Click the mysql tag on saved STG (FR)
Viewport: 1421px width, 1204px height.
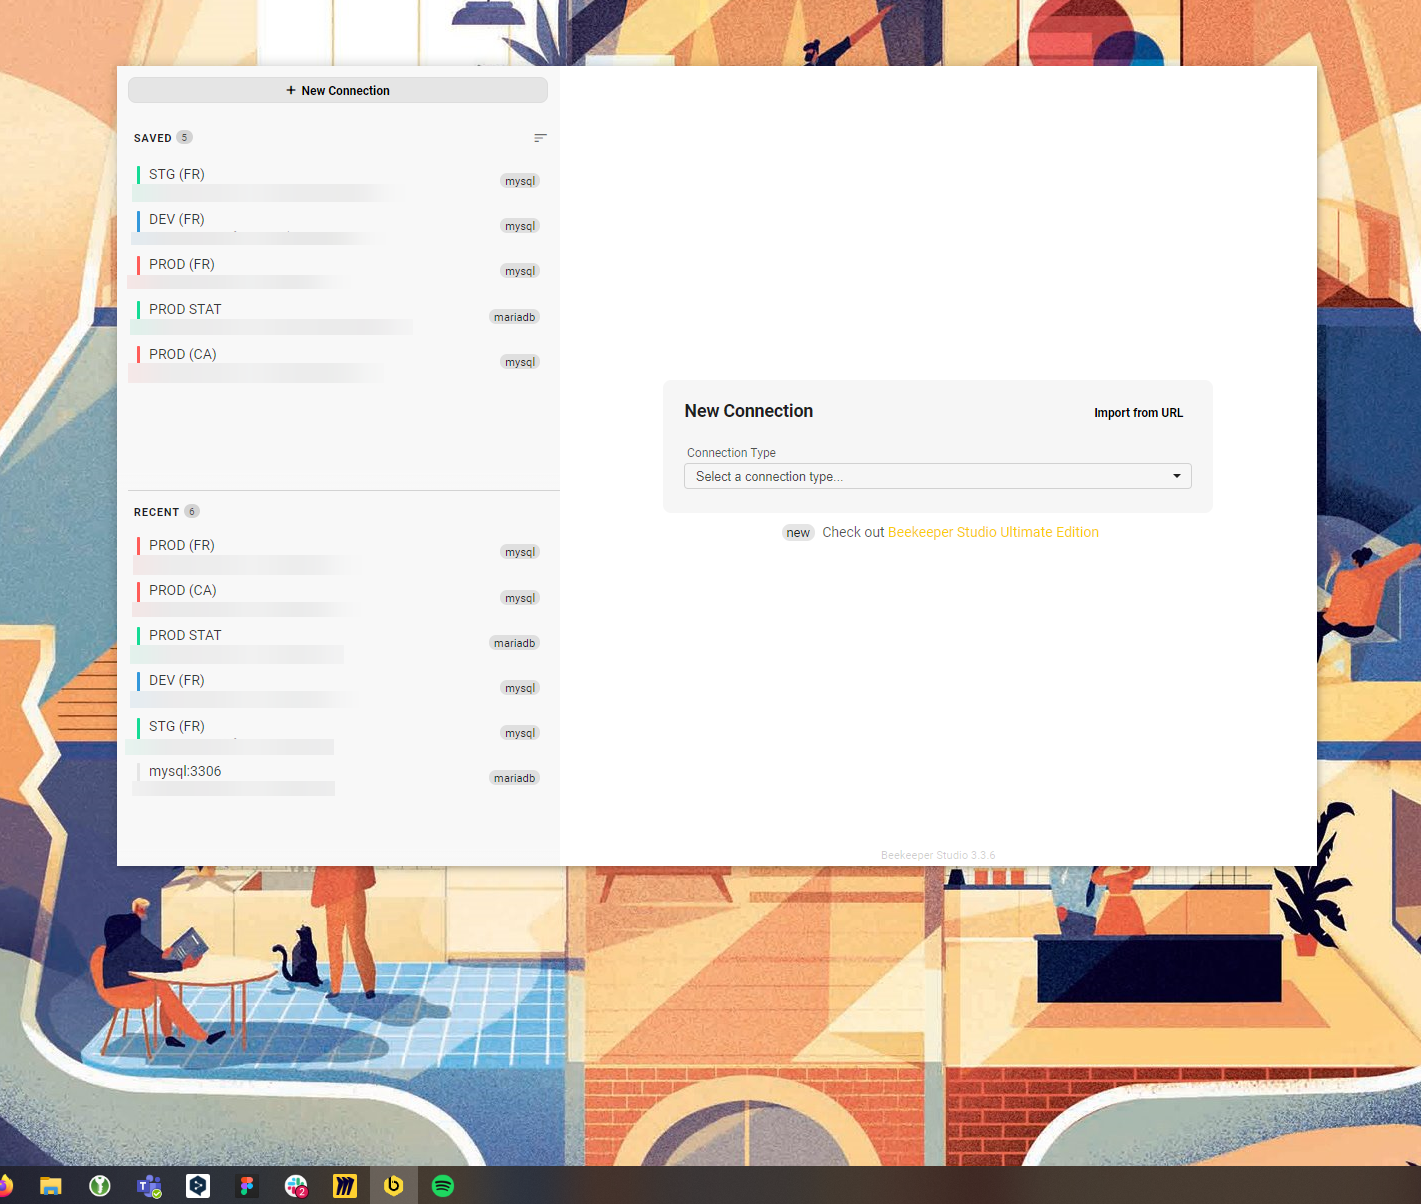(x=520, y=181)
